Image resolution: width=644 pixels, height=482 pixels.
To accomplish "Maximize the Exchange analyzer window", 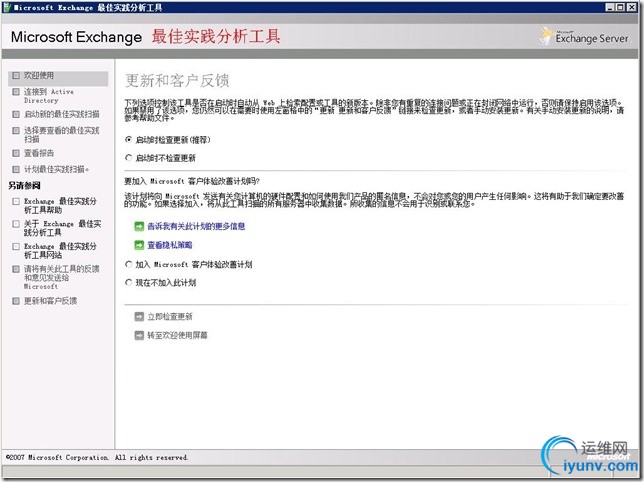I will [x=621, y=7].
